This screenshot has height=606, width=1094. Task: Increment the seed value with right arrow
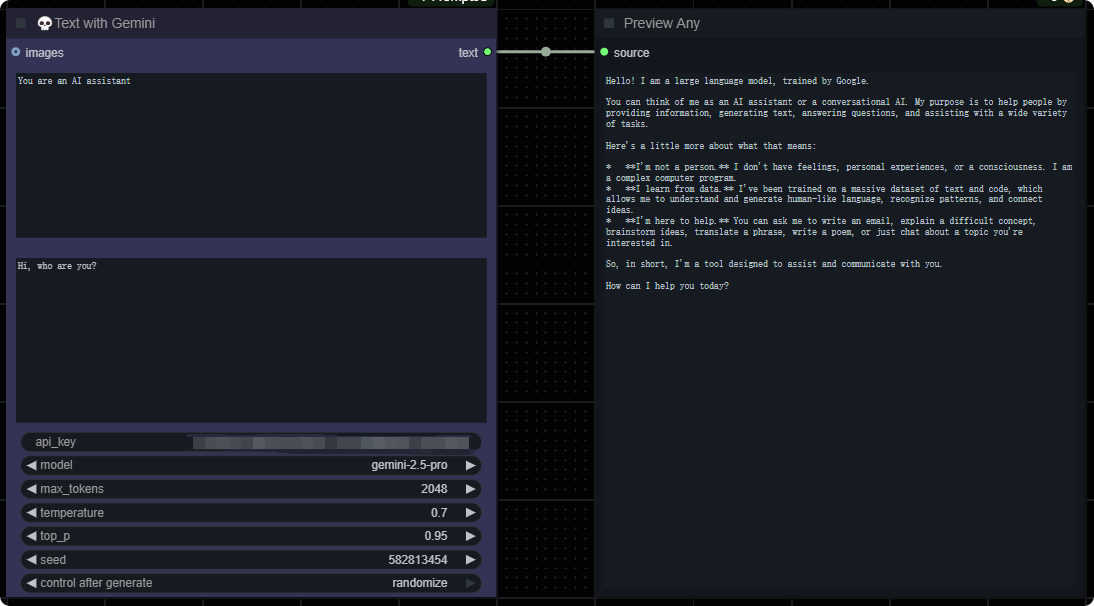[470, 560]
